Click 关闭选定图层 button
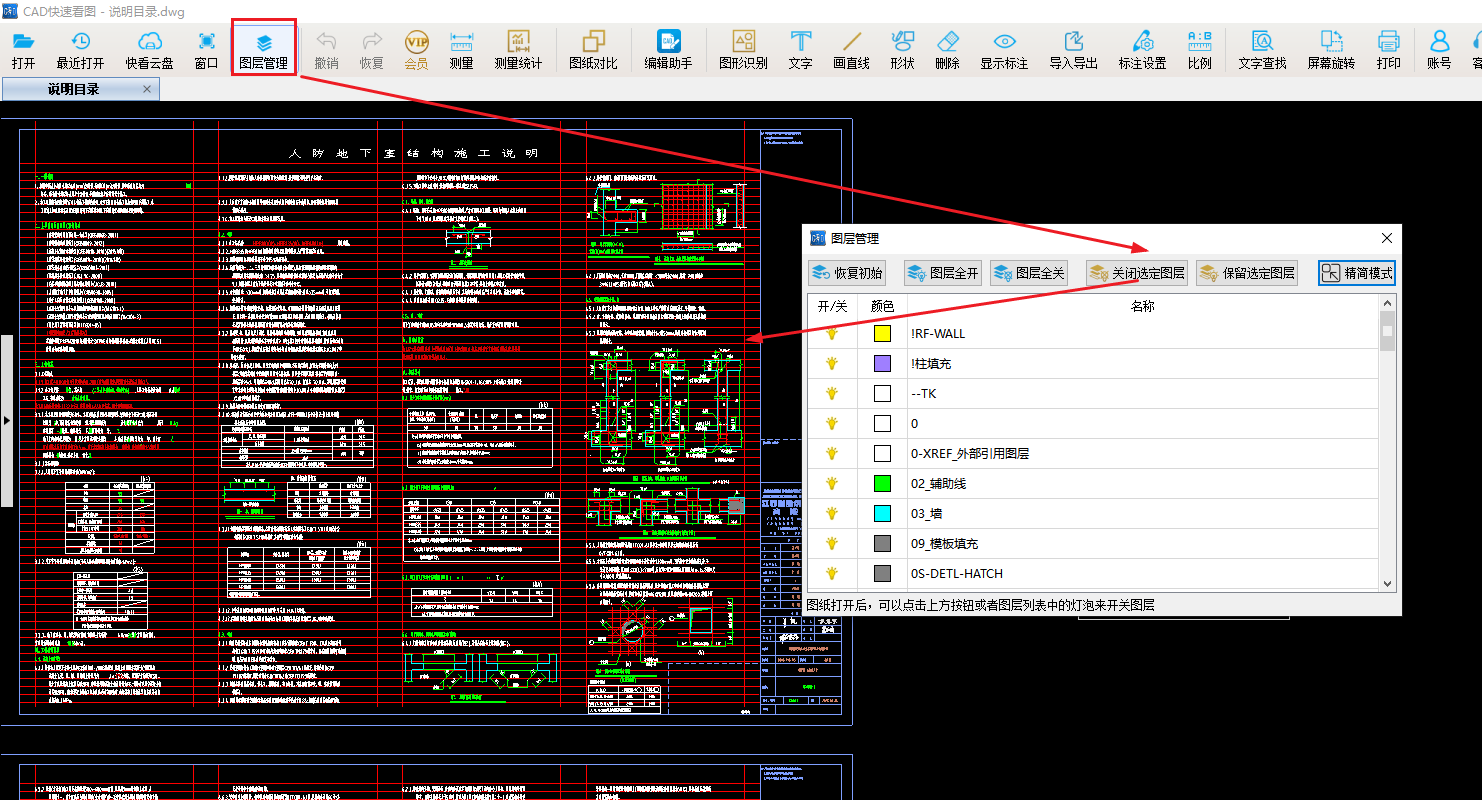Viewport: 1482px width, 800px height. 1137,273
